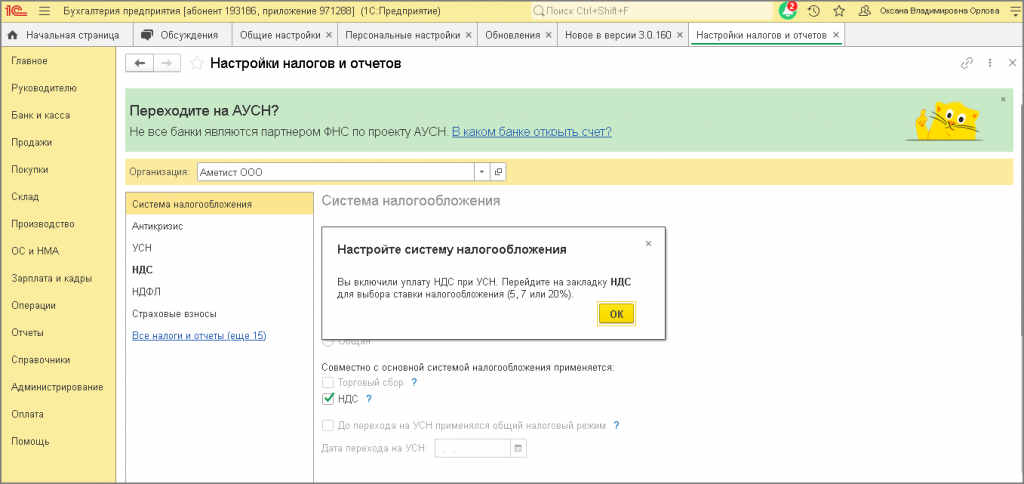Open notifications bell with badge

(x=788, y=11)
